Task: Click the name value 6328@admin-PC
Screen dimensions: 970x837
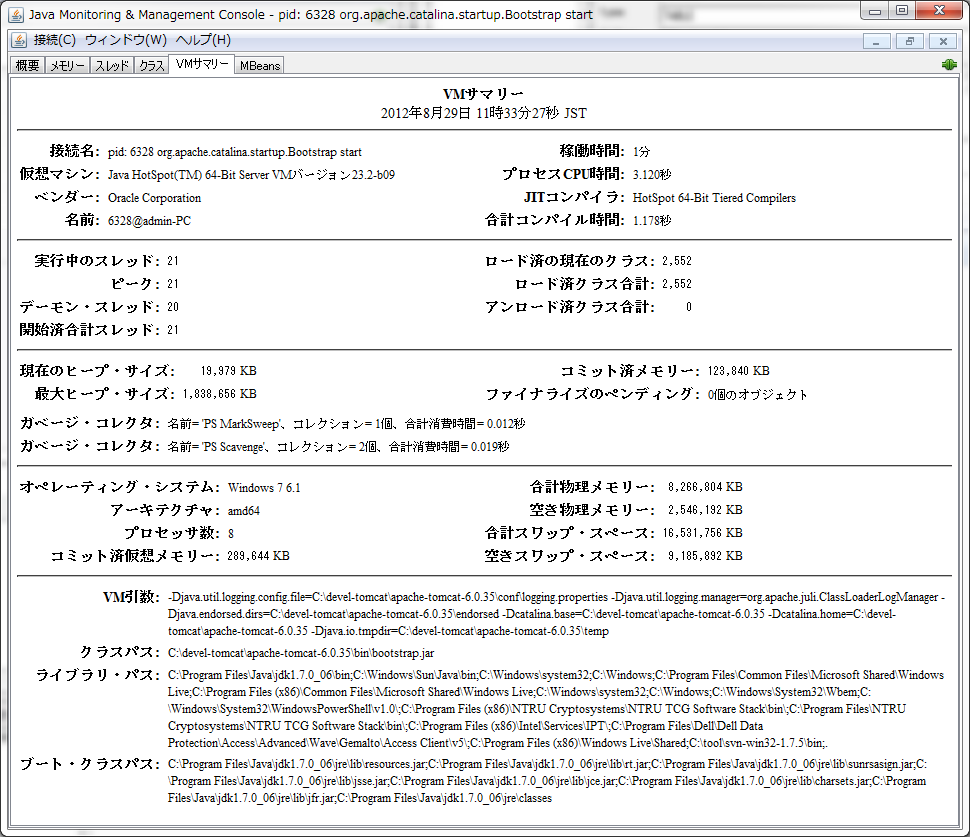Action: pyautogui.click(x=149, y=221)
